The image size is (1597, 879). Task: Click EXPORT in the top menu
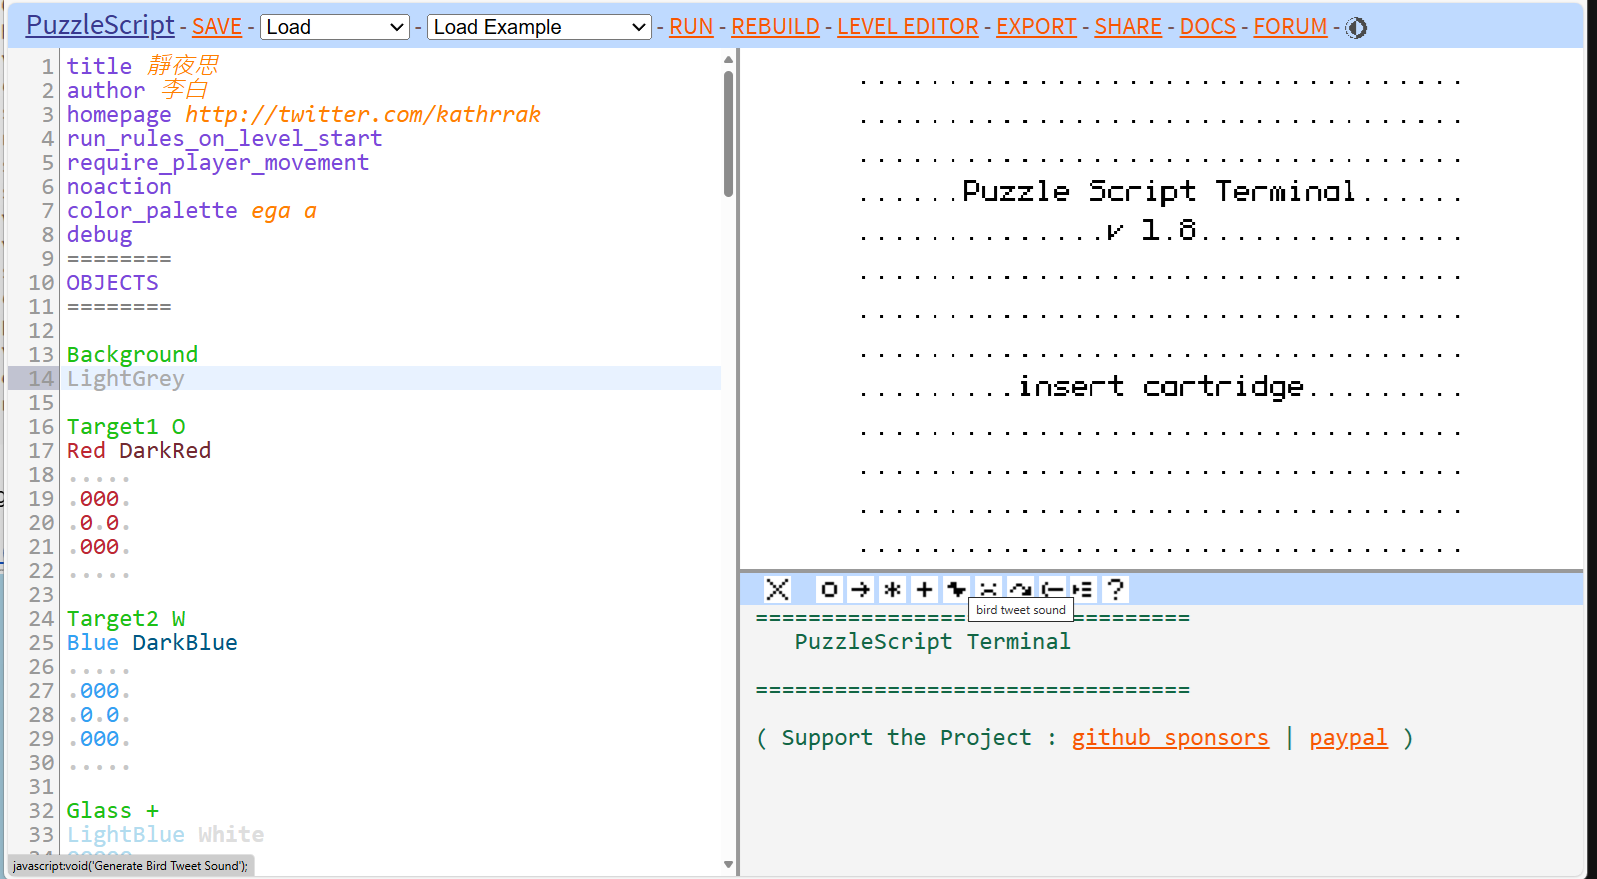(x=1036, y=27)
